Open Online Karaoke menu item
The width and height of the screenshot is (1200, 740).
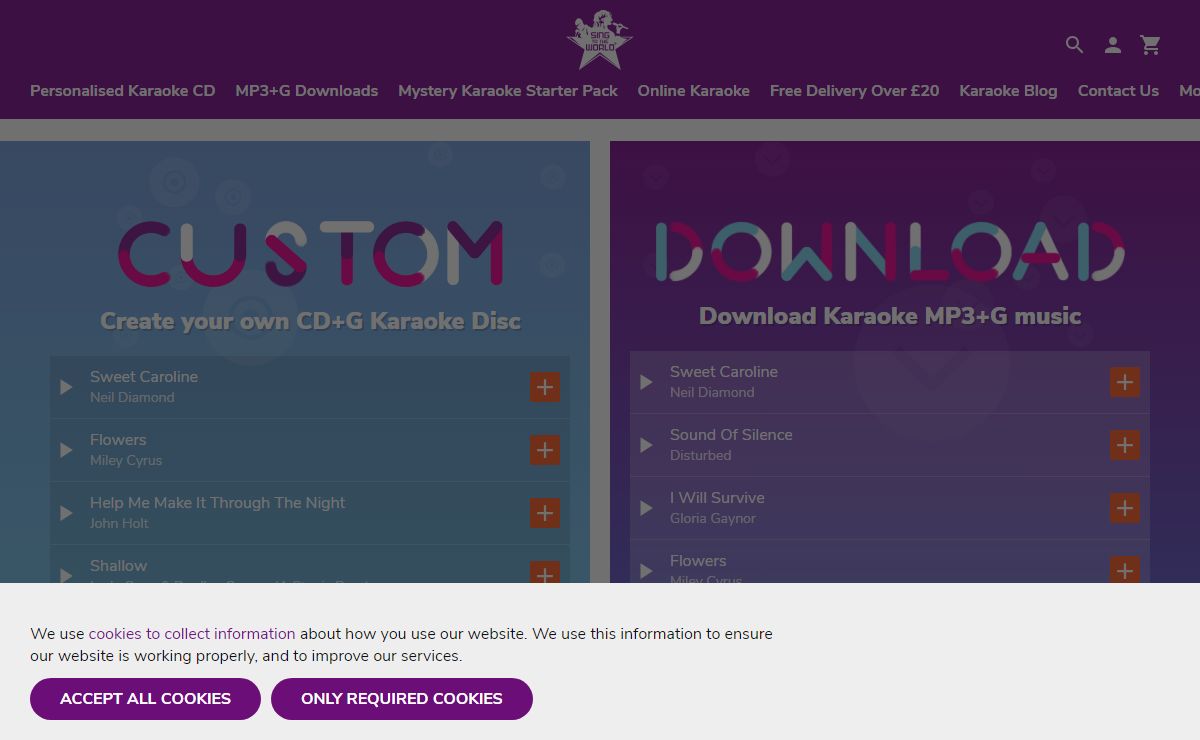(x=694, y=90)
